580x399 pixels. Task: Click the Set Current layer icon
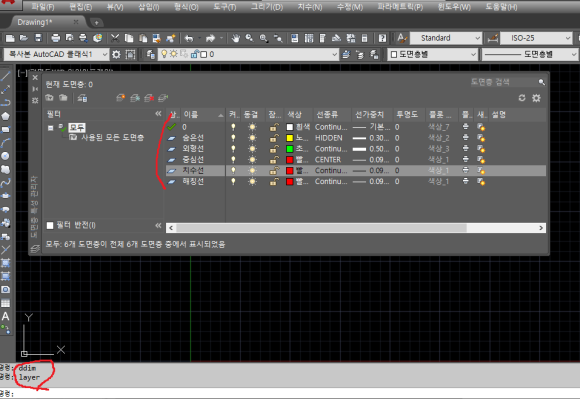pyautogui.click(x=163, y=98)
